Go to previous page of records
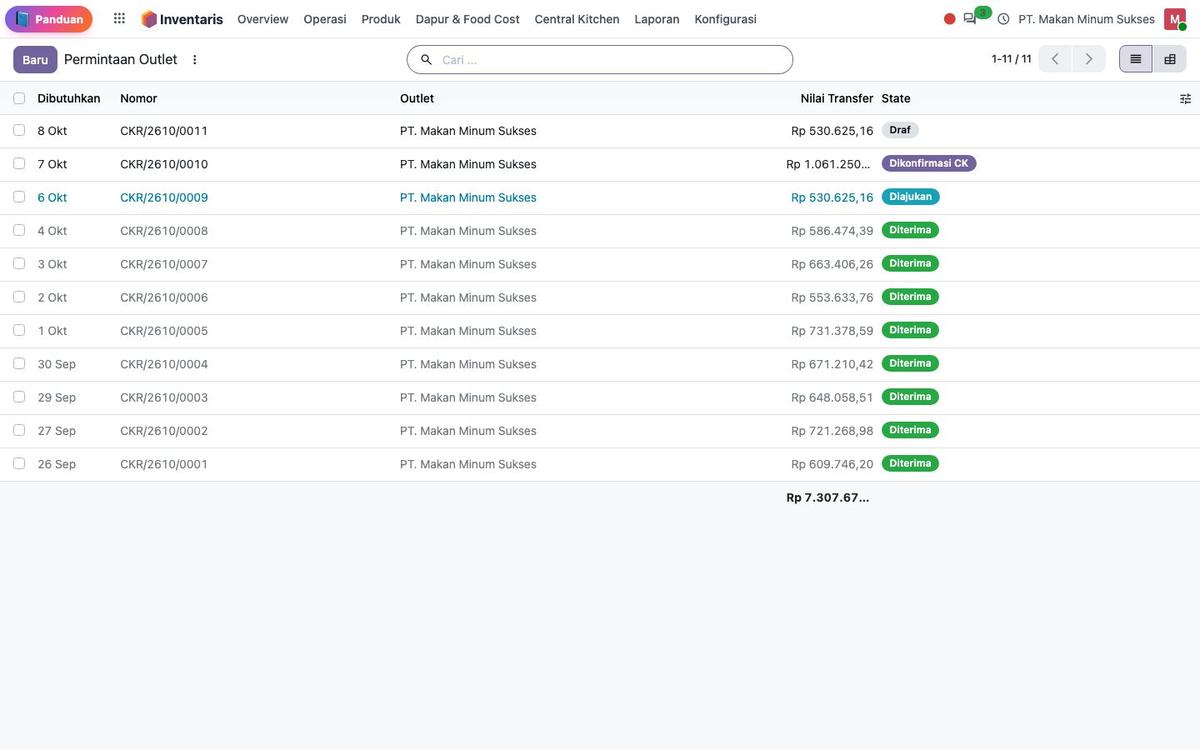 (x=1055, y=59)
